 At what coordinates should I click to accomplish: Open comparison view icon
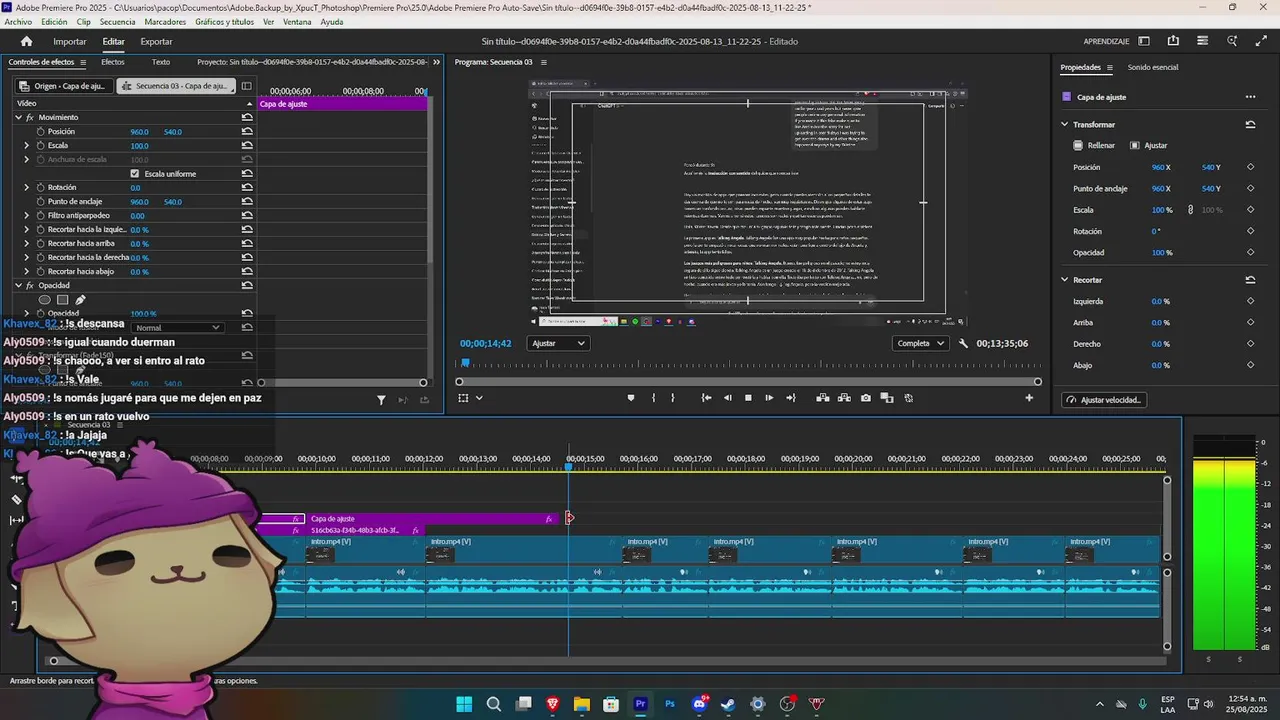coord(887,398)
